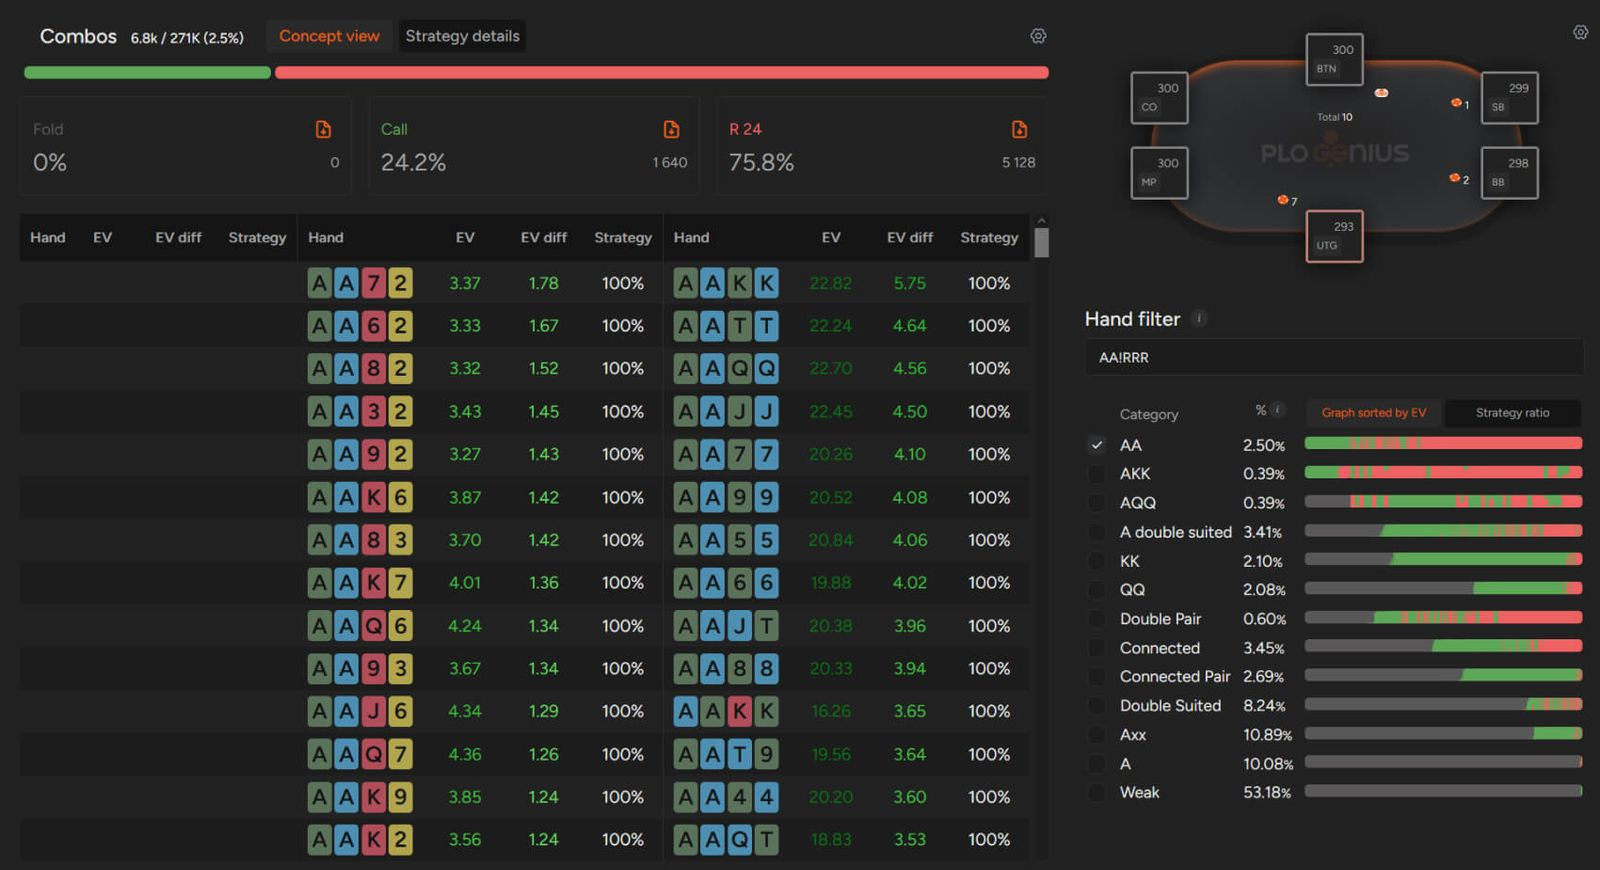
Task: Click the red raise portion of strategy bar
Action: click(x=661, y=73)
